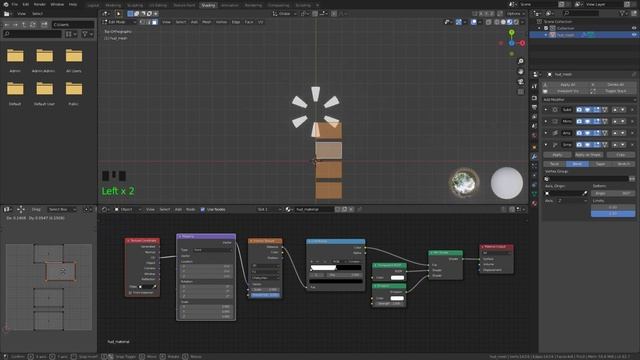Open the Window menu
The height and width of the screenshot is (360, 640).
[57, 4]
